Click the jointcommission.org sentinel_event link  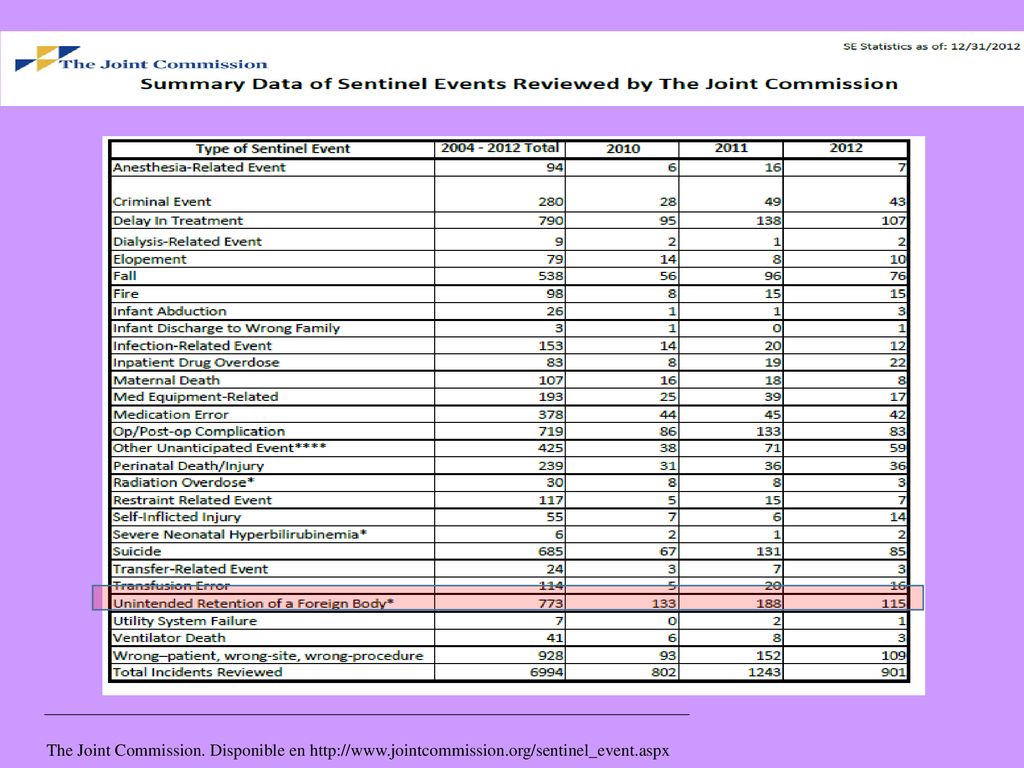tap(489, 750)
